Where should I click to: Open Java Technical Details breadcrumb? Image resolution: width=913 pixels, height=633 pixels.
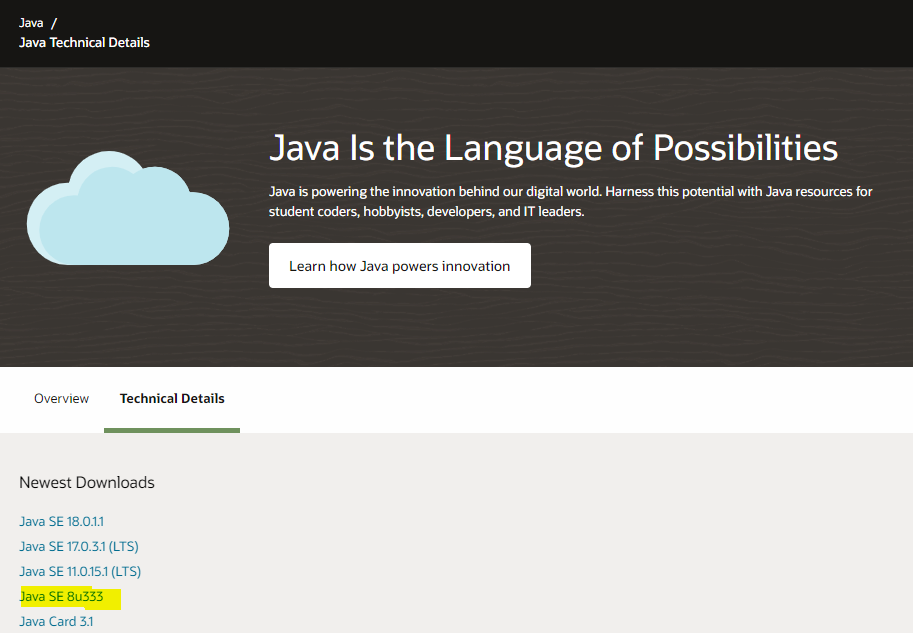click(84, 43)
